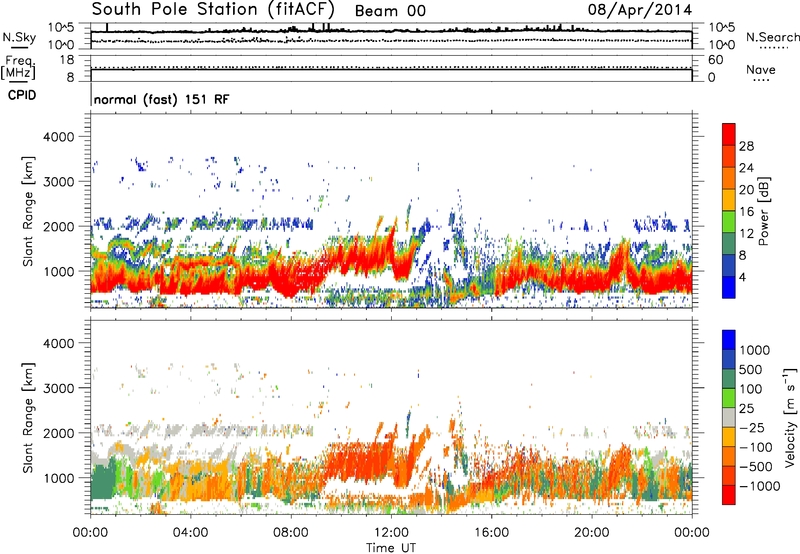Click the '16' power colorbar label

(x=746, y=212)
